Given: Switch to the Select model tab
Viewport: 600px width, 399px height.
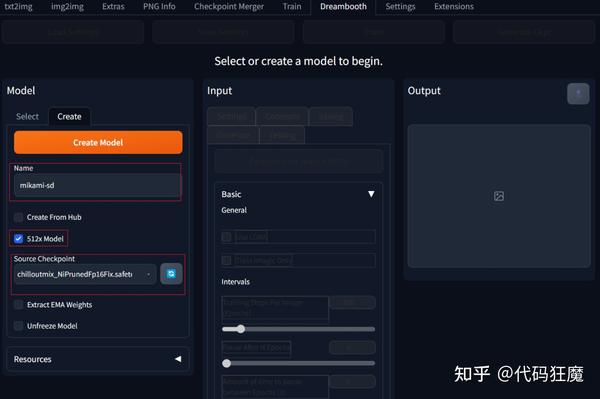Looking at the screenshot, I should 27,116.
